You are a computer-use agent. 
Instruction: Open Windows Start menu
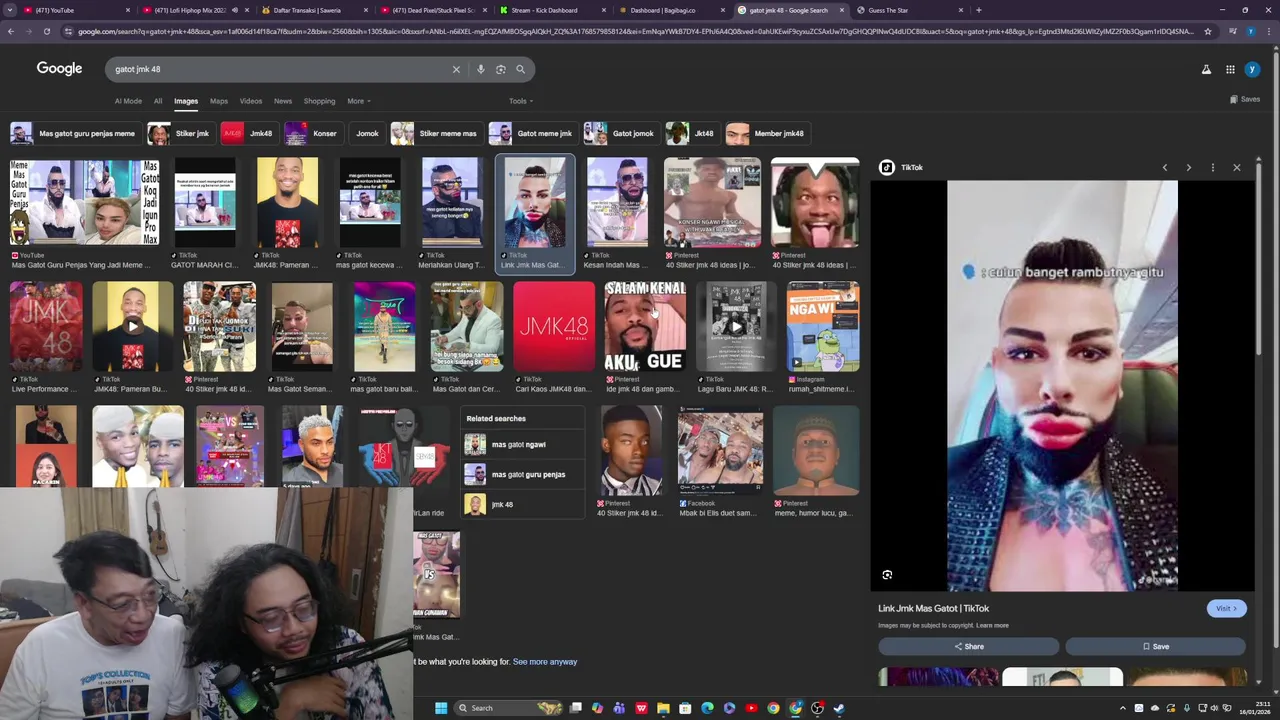[x=441, y=708]
